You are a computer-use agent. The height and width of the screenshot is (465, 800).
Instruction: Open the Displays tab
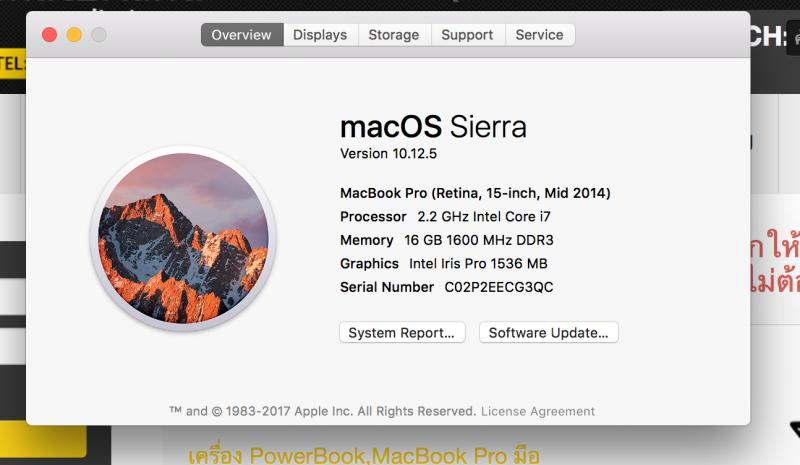click(320, 35)
